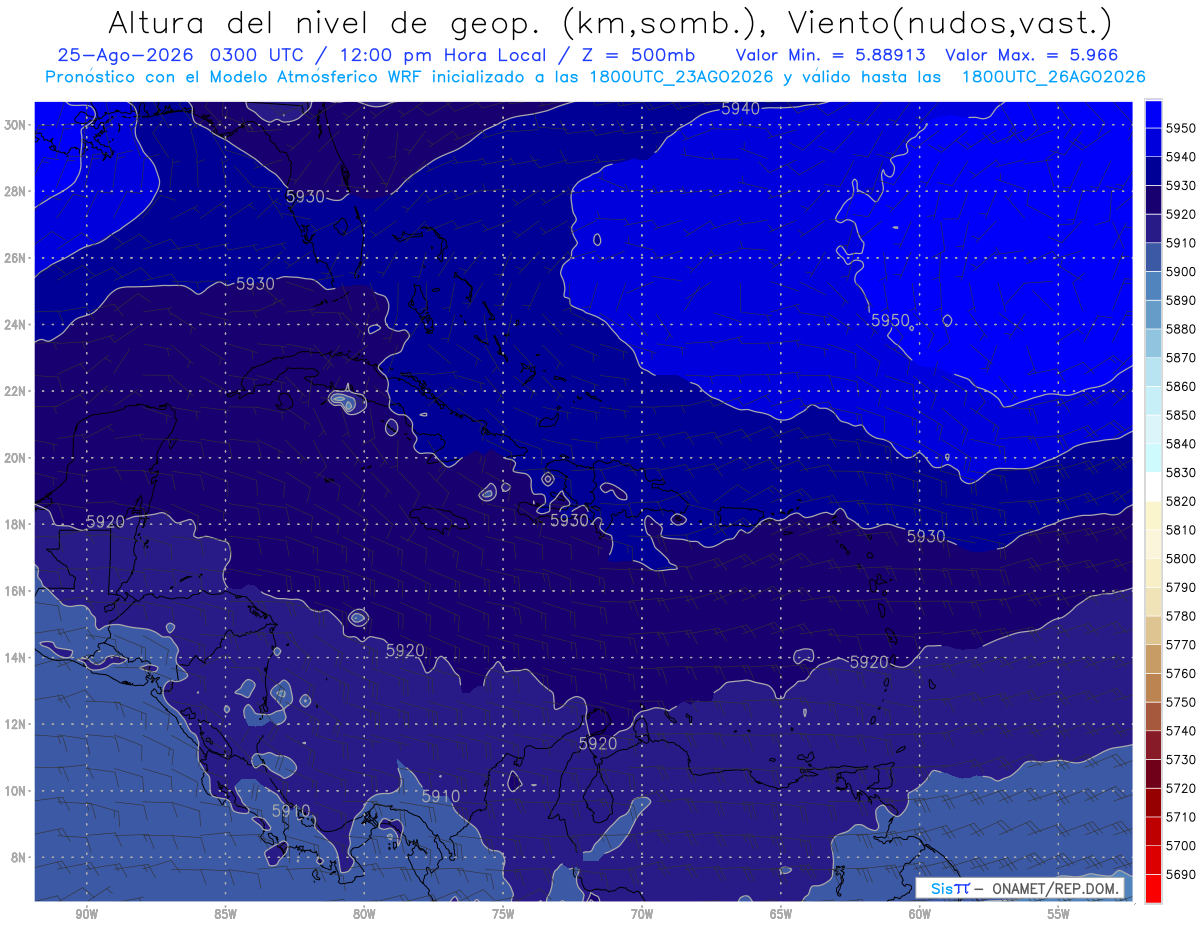
Task: Click the 5850 colorbar legend value
Action: coord(1180,415)
